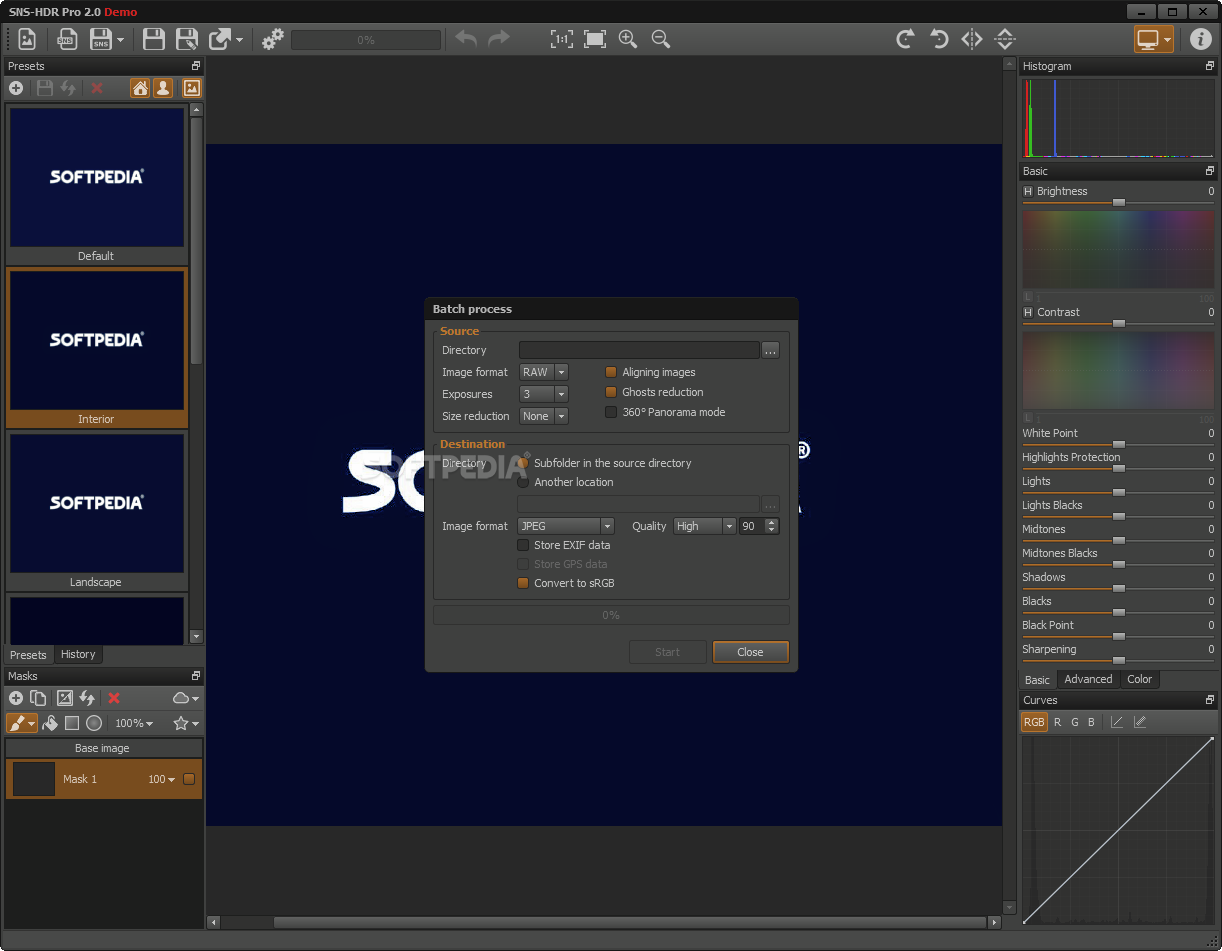This screenshot has width=1222, height=951.
Task: Set zoom to 1:1 view
Action: coord(561,39)
